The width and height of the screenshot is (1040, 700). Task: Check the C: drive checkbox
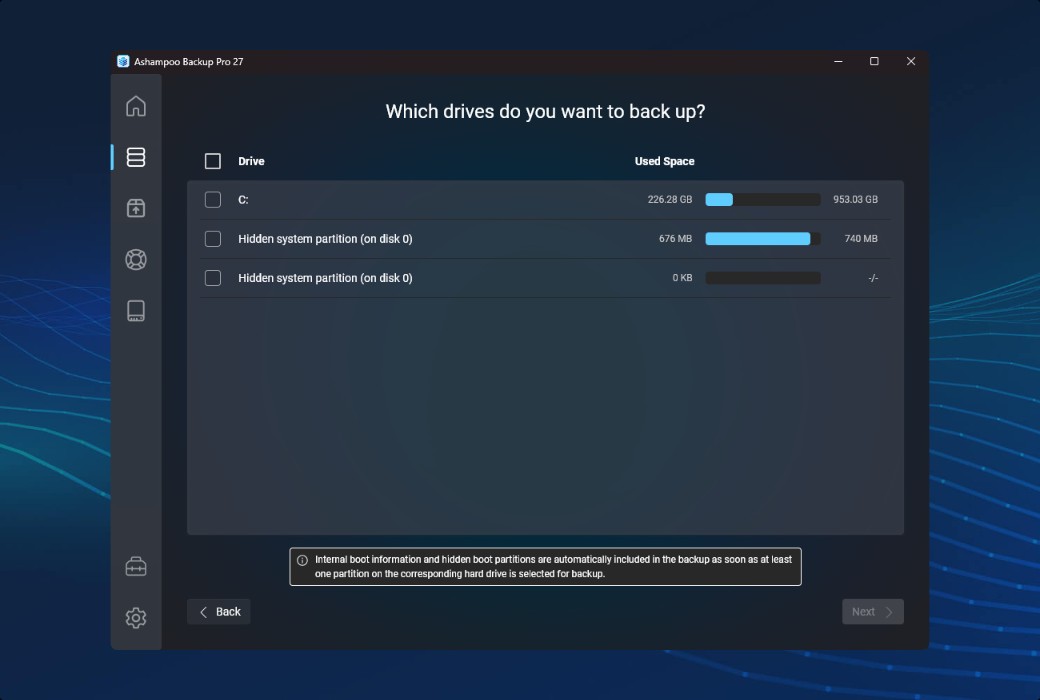(213, 199)
